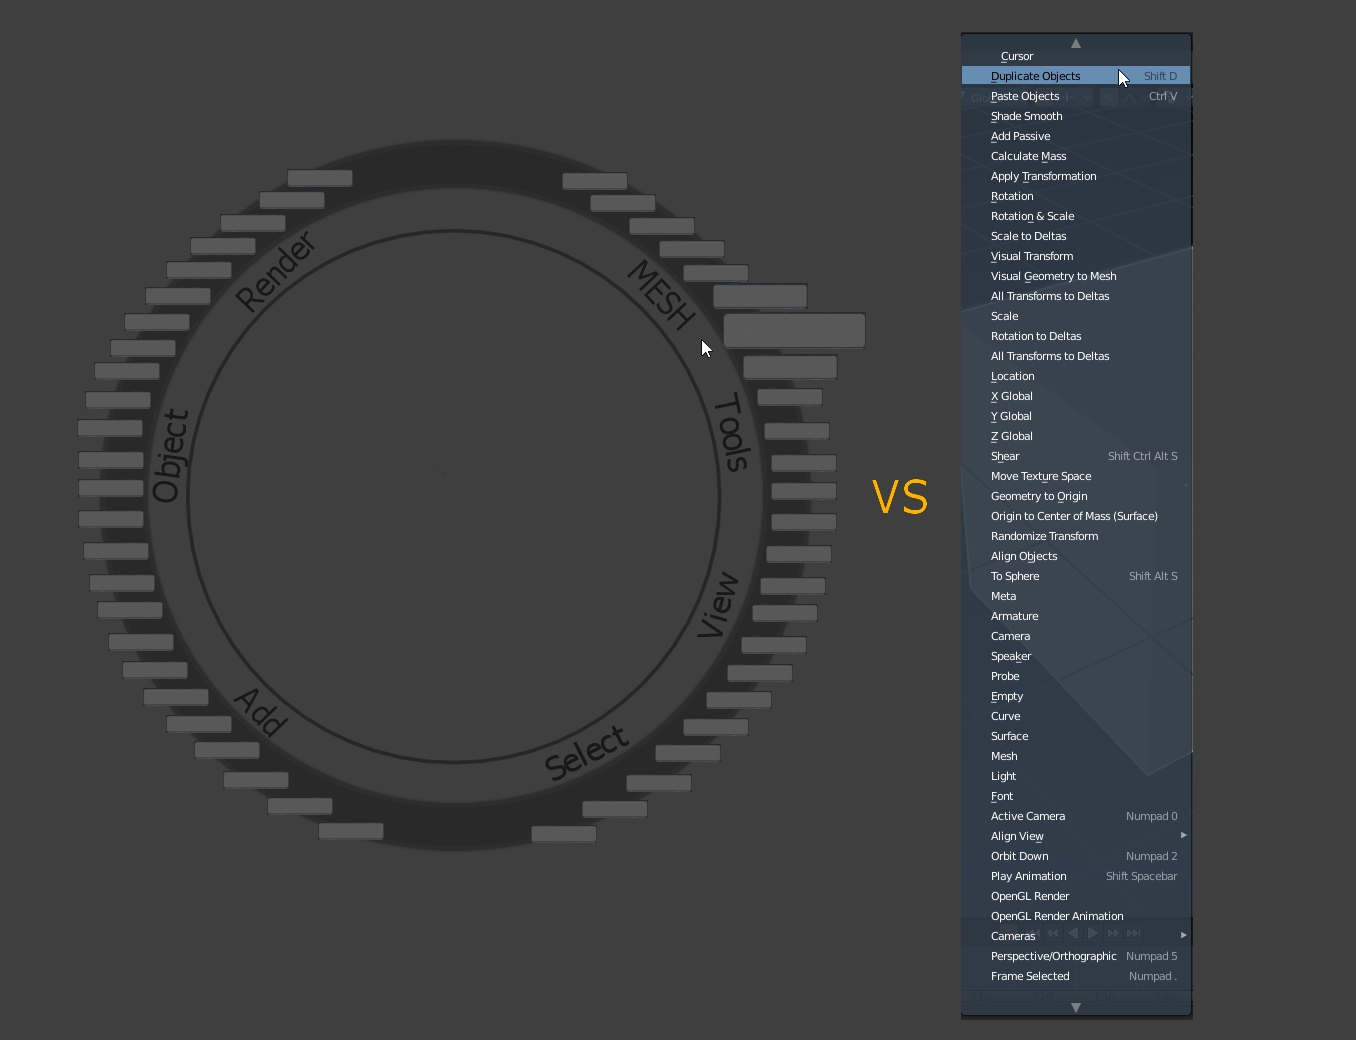The height and width of the screenshot is (1040, 1356).
Task: Click the scroll-down arrow below Frame Selected
Action: click(1076, 1007)
